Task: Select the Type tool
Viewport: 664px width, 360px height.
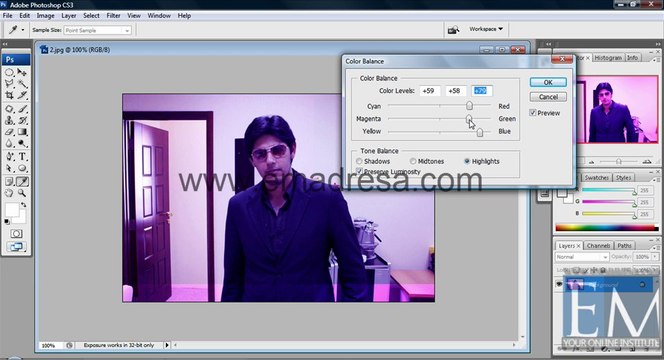Action: pos(22,157)
